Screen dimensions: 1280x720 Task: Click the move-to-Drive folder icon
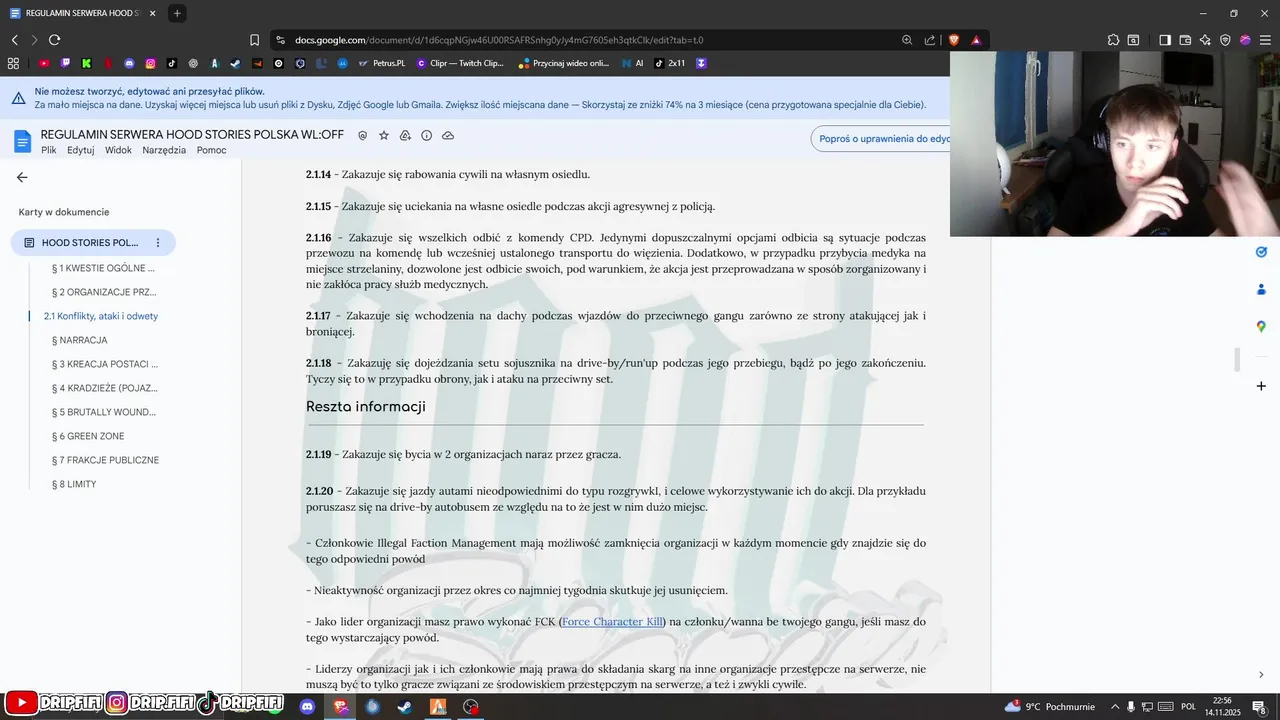click(405, 135)
